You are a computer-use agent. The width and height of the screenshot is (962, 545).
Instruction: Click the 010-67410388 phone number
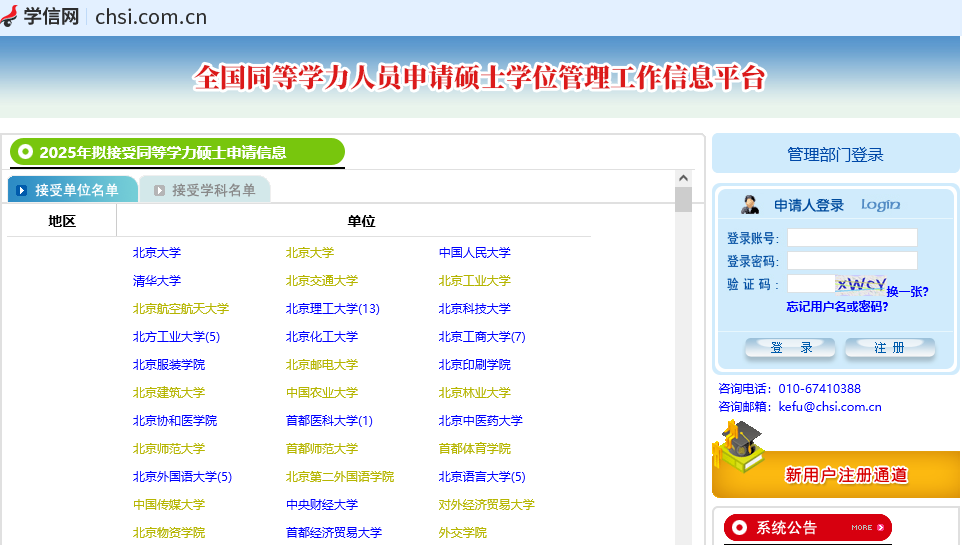click(819, 388)
